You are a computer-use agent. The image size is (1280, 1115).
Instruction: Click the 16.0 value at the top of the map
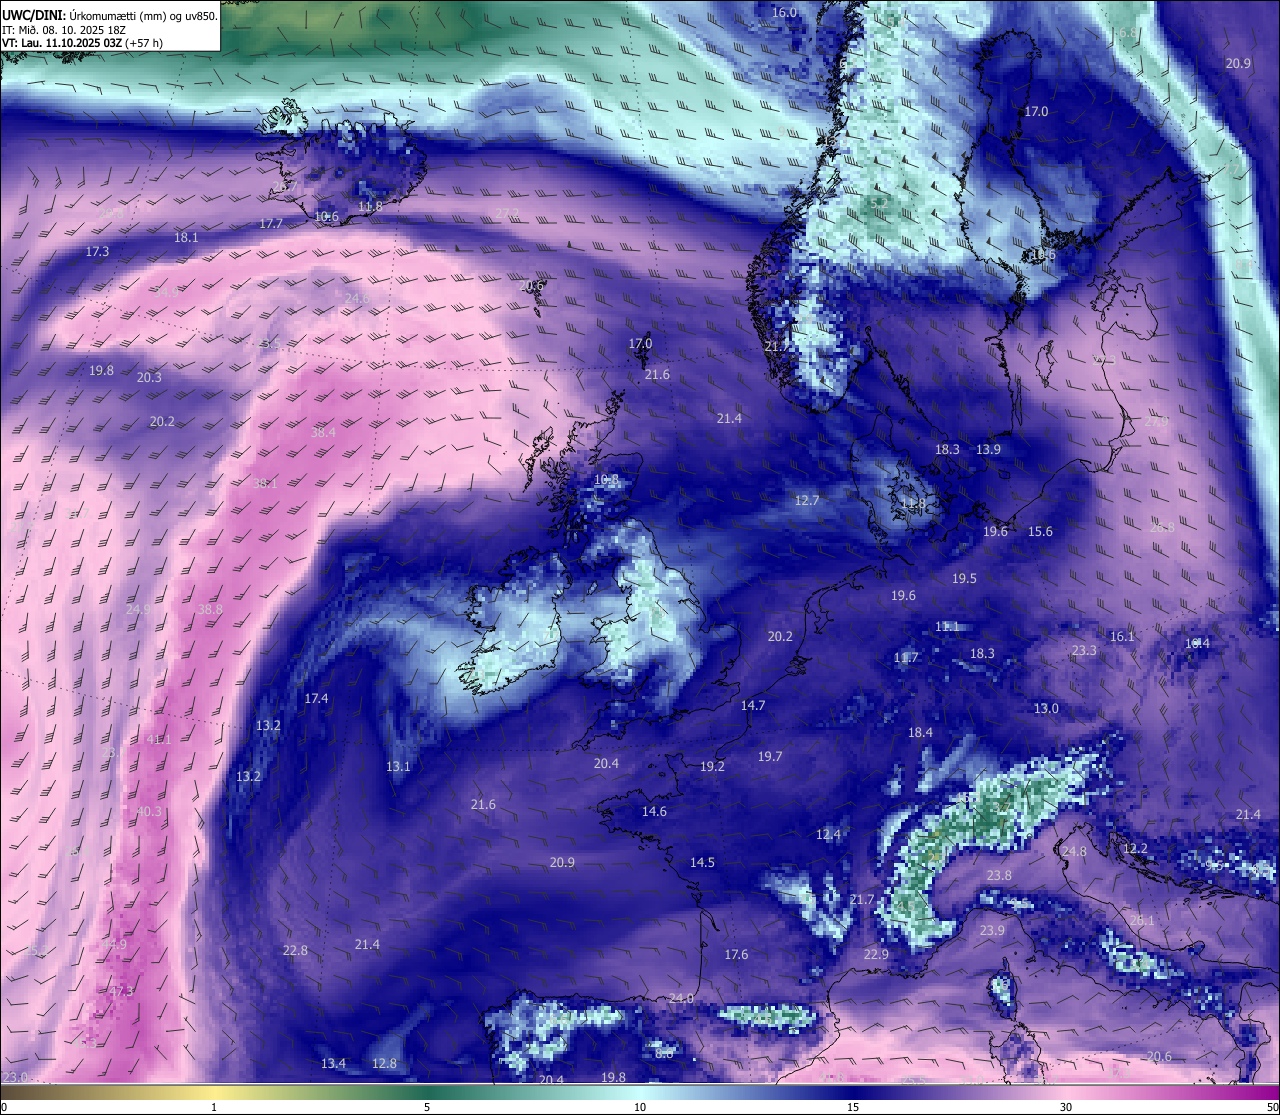(785, 12)
